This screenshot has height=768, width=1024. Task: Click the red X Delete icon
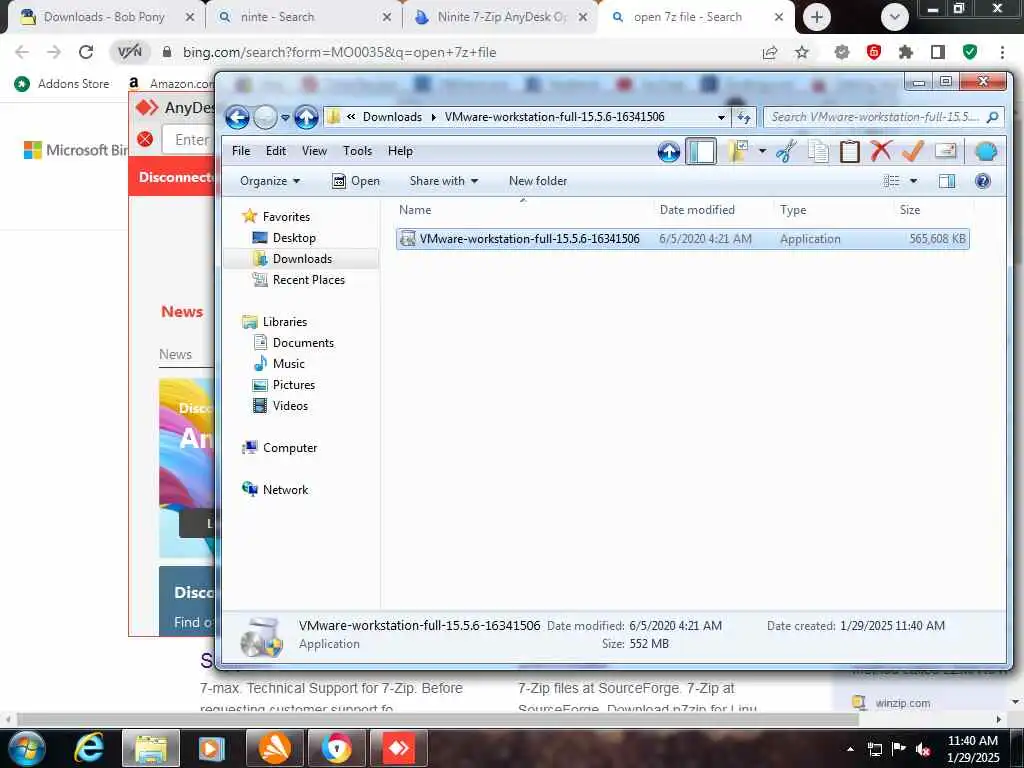[x=881, y=152]
